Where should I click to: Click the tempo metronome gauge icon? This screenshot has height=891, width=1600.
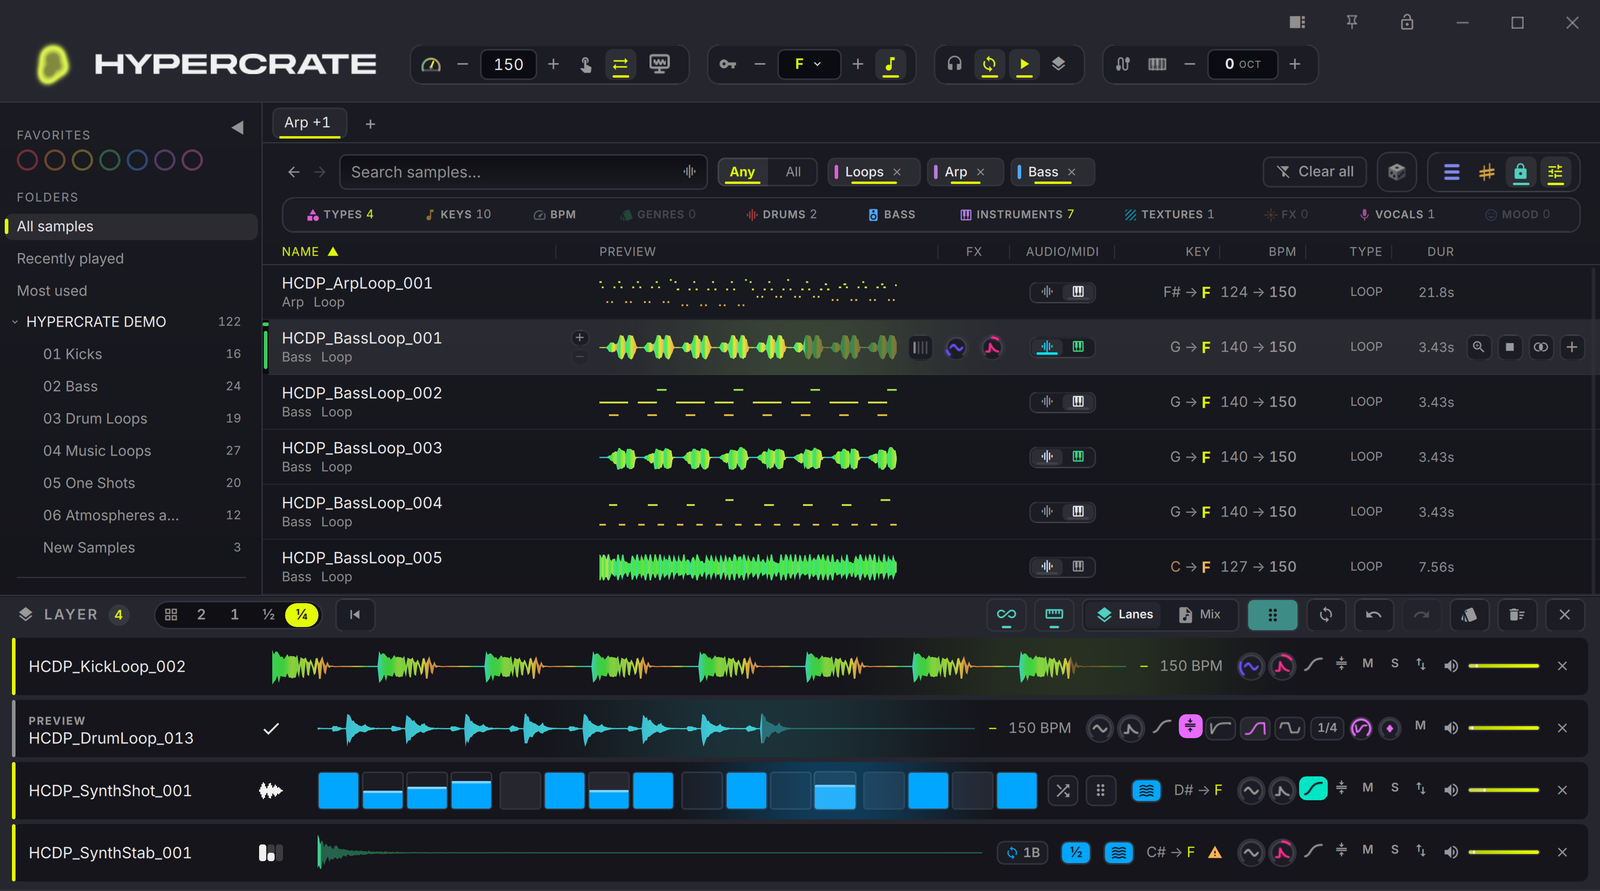[x=431, y=64]
